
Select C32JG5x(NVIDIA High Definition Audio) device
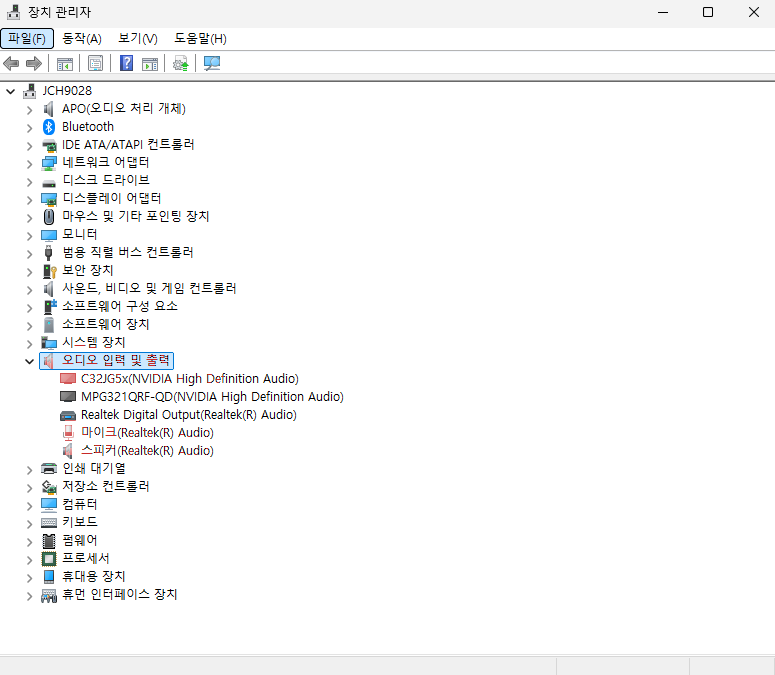[x=190, y=379]
